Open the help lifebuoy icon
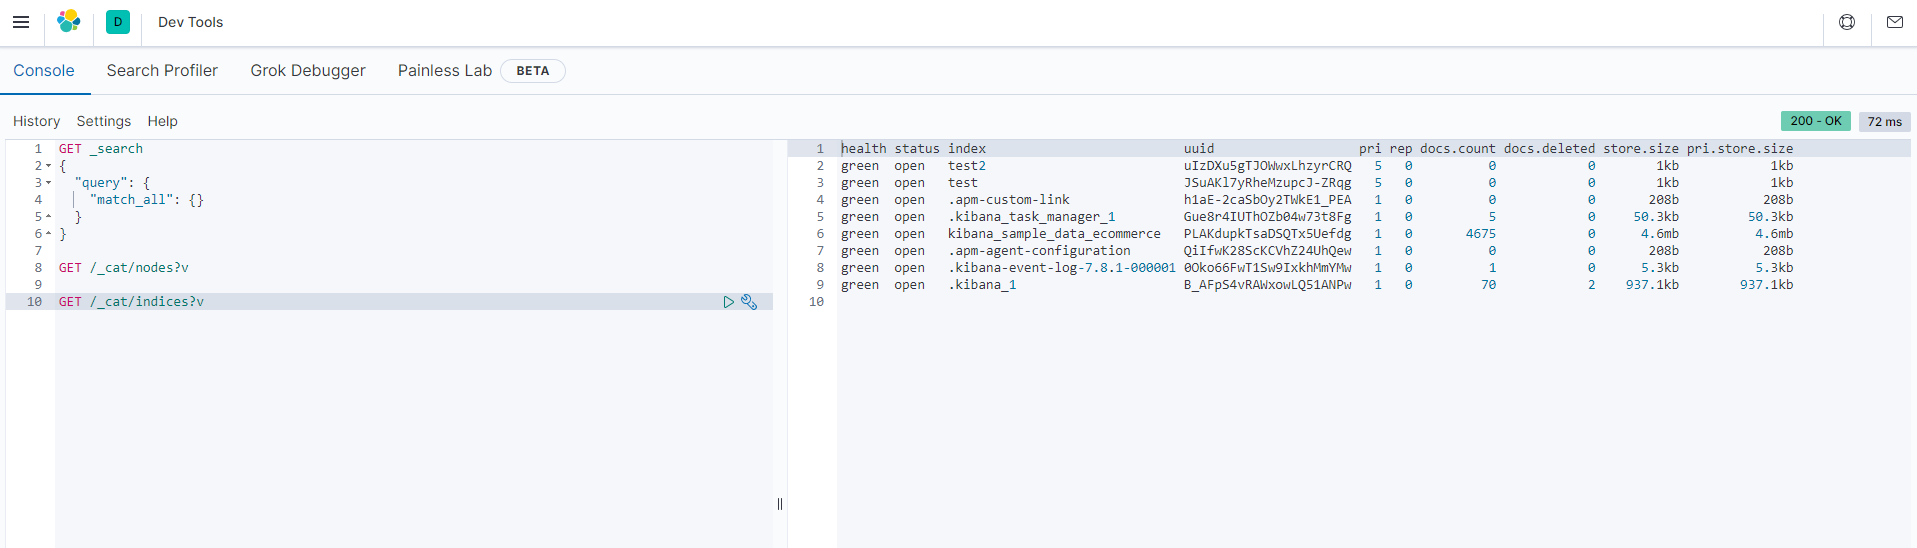 1847,22
